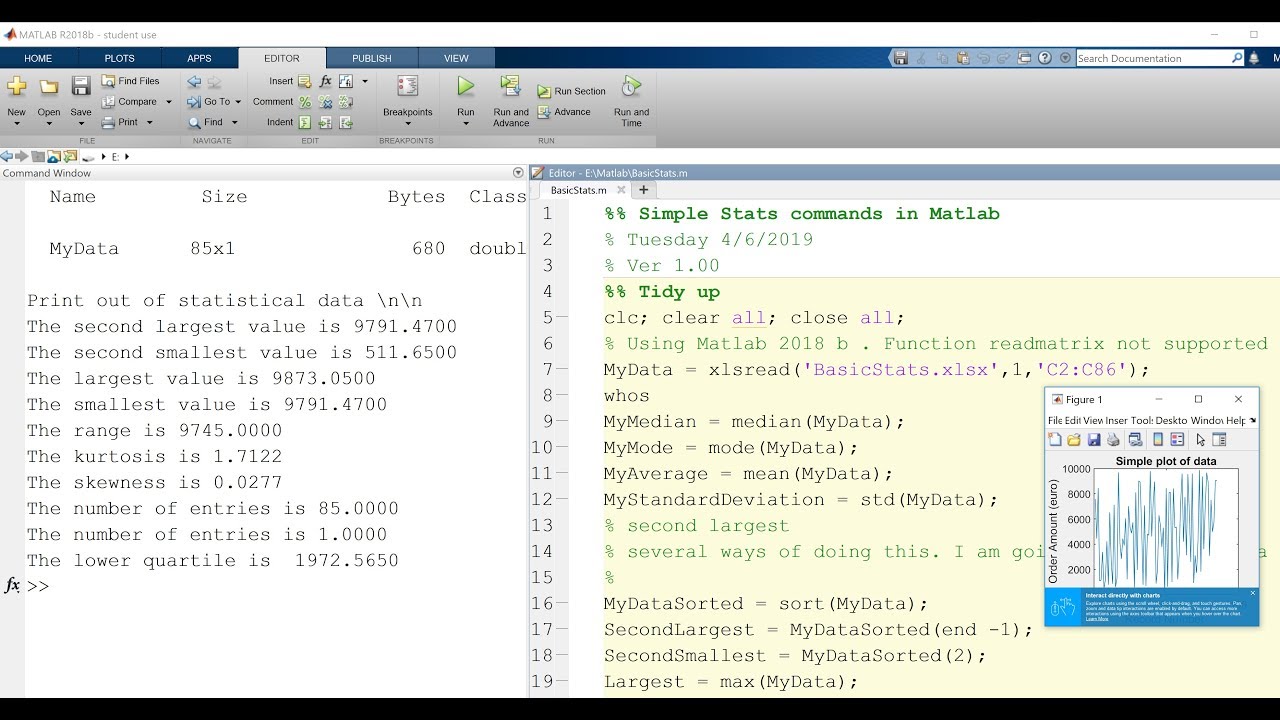Open the dropdown arrow under Save
Image resolution: width=1280 pixels, height=720 pixels.
[81, 125]
